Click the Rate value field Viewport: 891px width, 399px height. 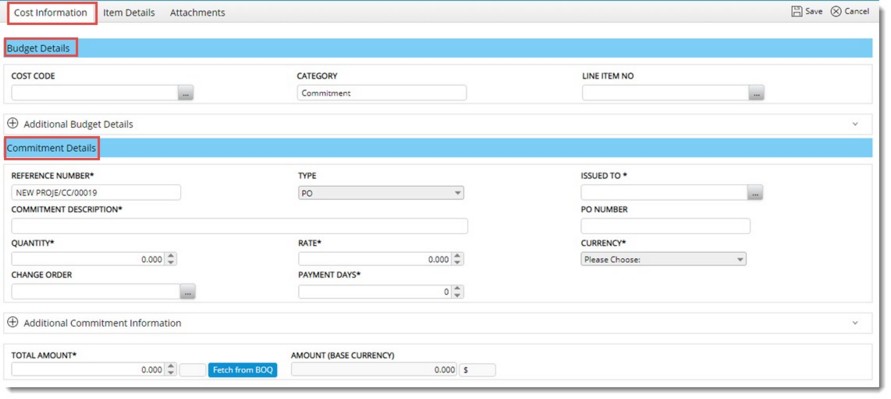coord(376,259)
